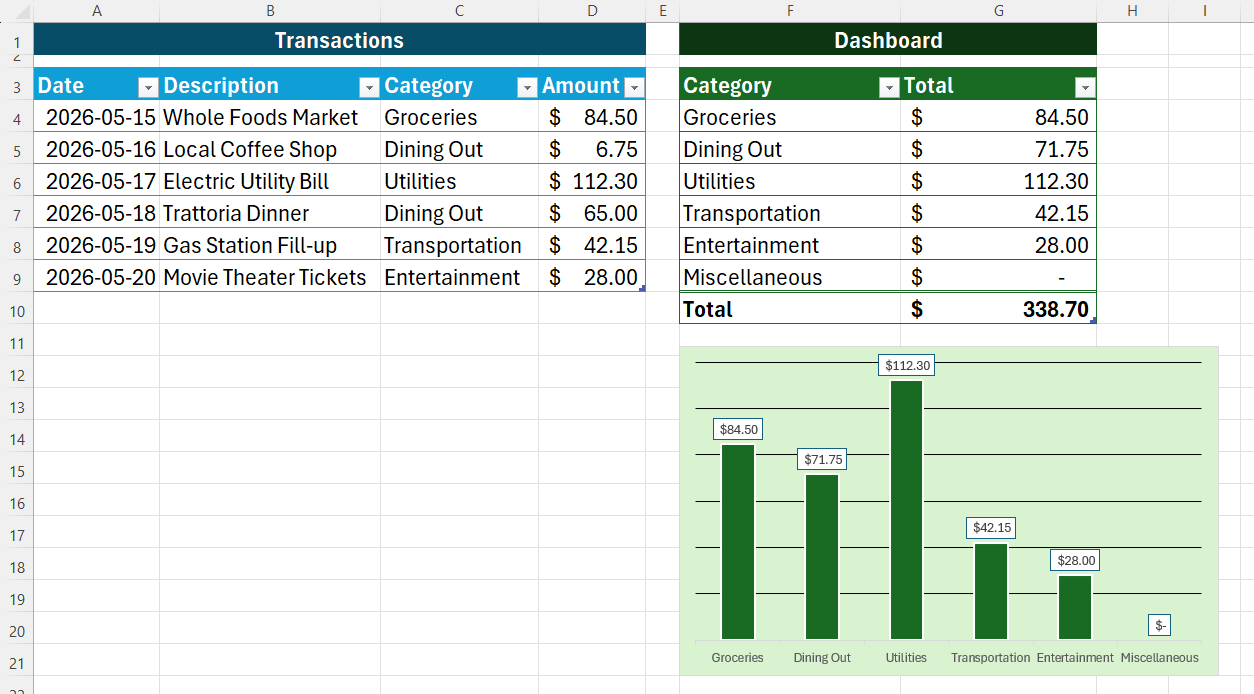Image resolution: width=1254 pixels, height=694 pixels.
Task: Select the date 2026-05-20 cell
Action: click(x=97, y=277)
